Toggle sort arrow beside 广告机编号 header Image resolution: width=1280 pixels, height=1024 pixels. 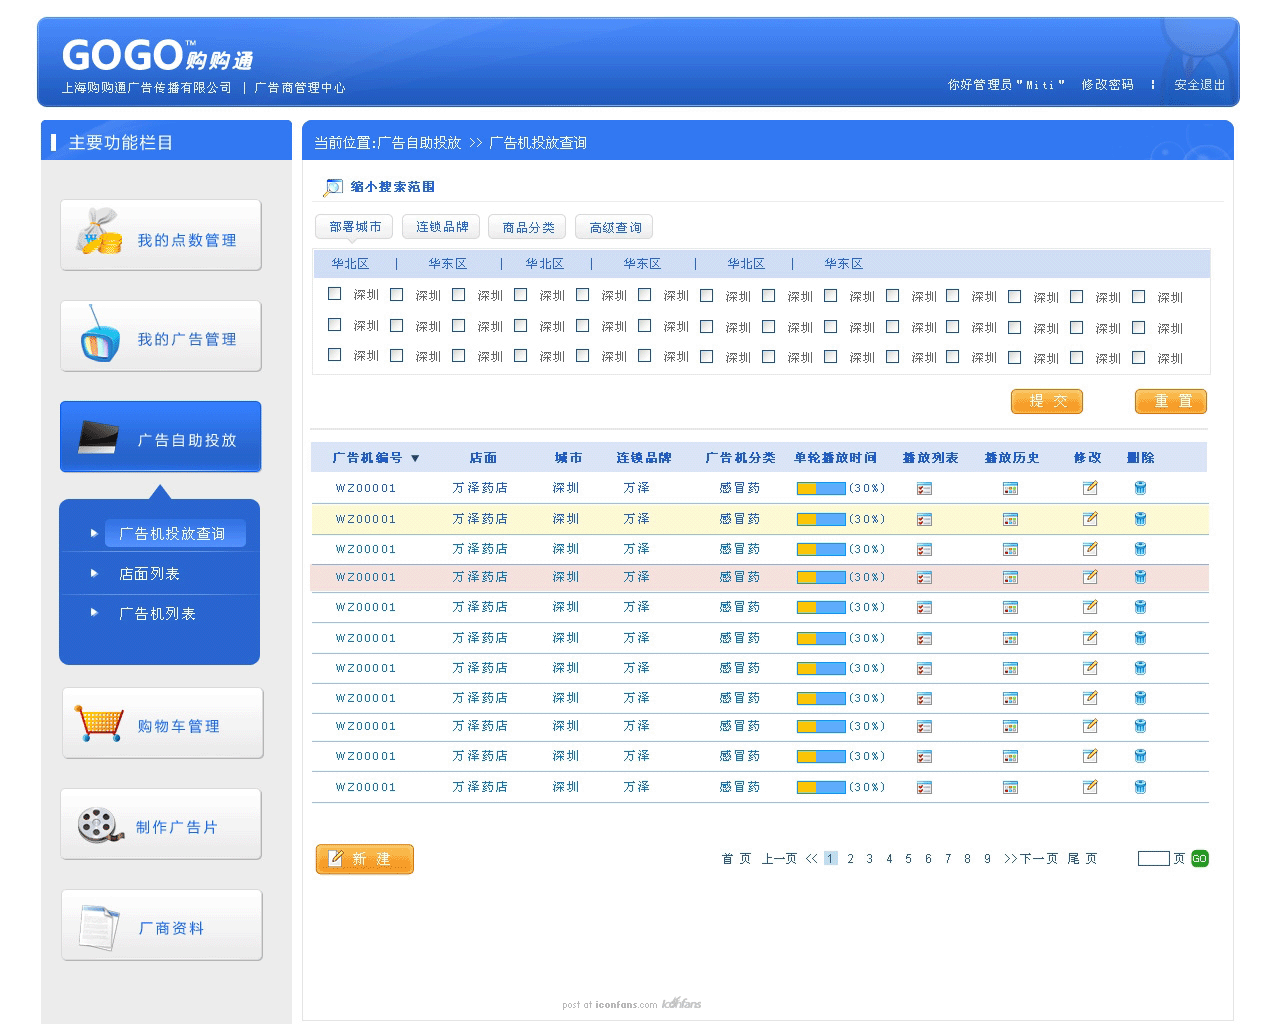coord(415,458)
